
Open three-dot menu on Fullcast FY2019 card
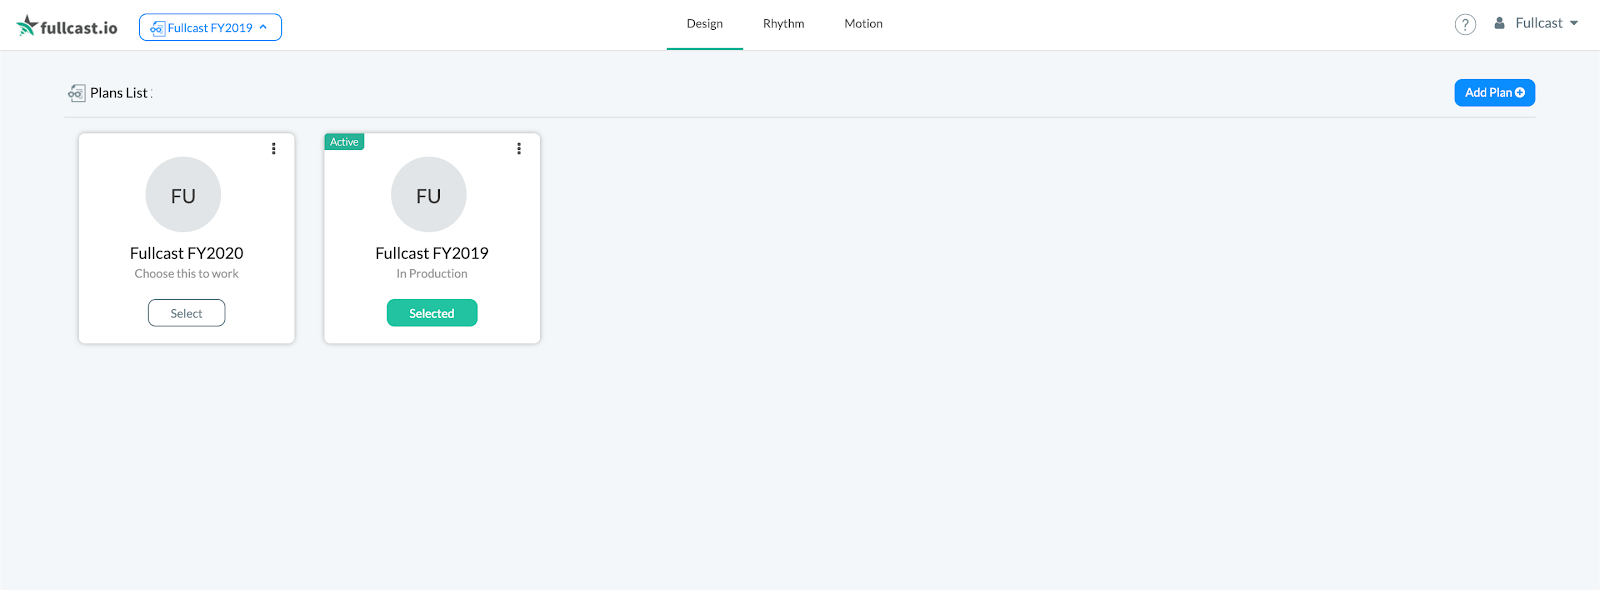click(x=518, y=148)
